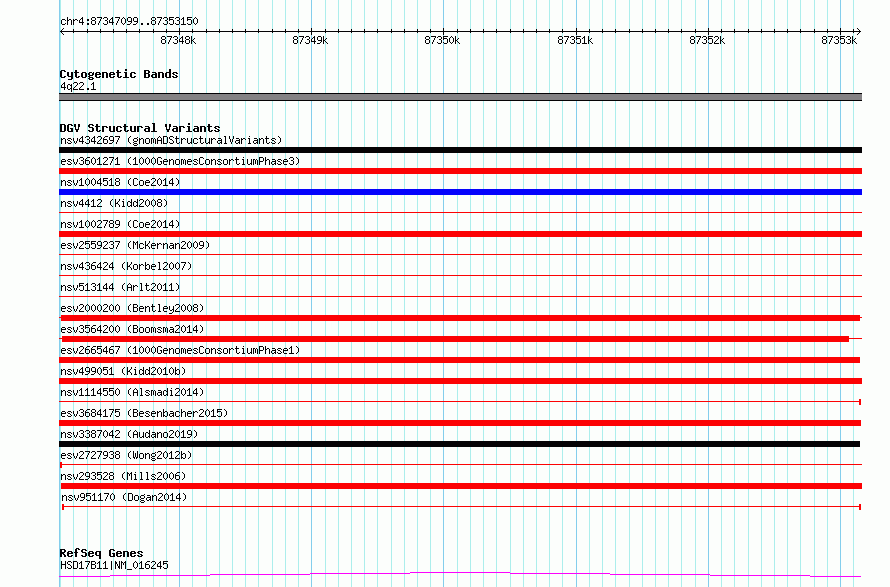
Task: Click the gray 4q22.1 cytogenetic band bar
Action: 460,97
